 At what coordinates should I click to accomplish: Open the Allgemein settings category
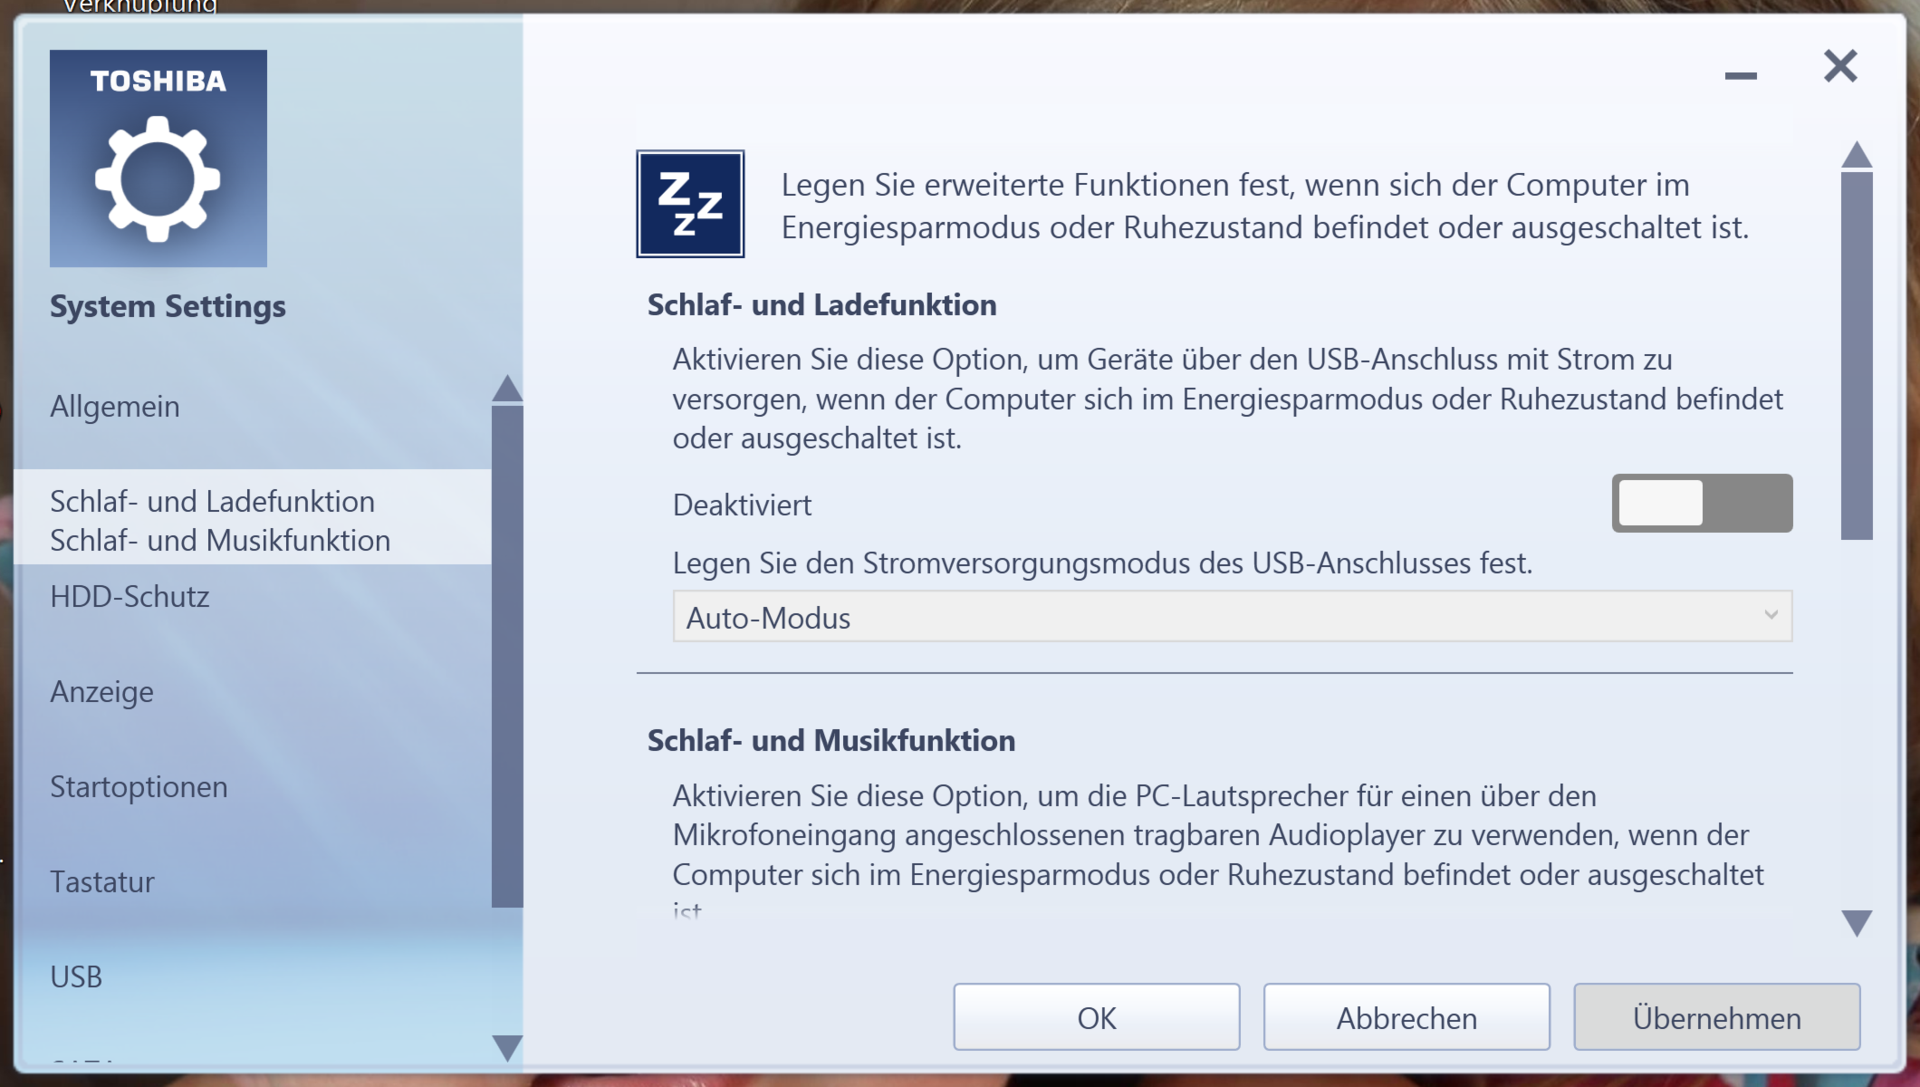click(x=115, y=407)
